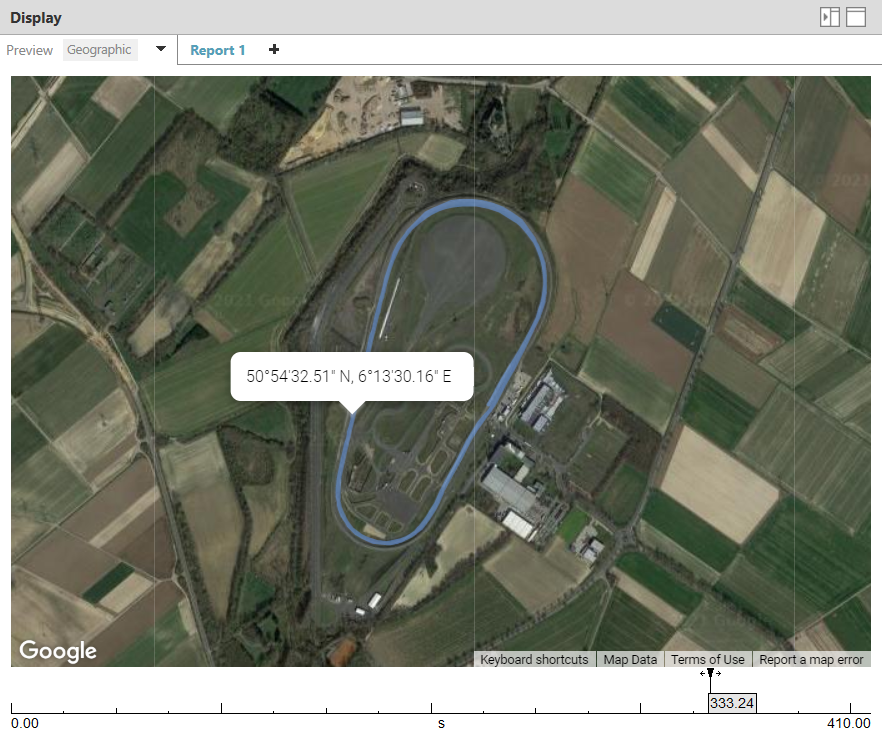Click Report a map error link
882x732 pixels.
[x=811, y=660]
